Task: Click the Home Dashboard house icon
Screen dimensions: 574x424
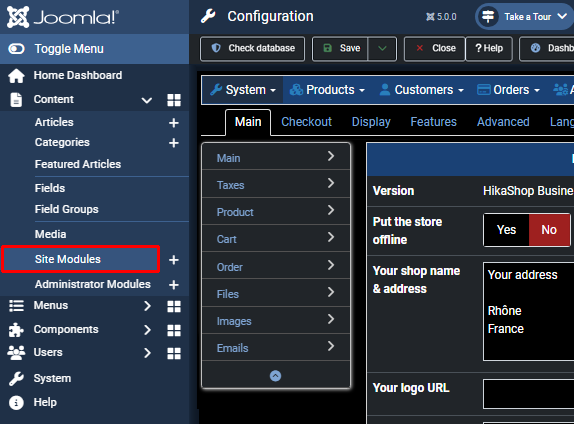Action: 16,76
